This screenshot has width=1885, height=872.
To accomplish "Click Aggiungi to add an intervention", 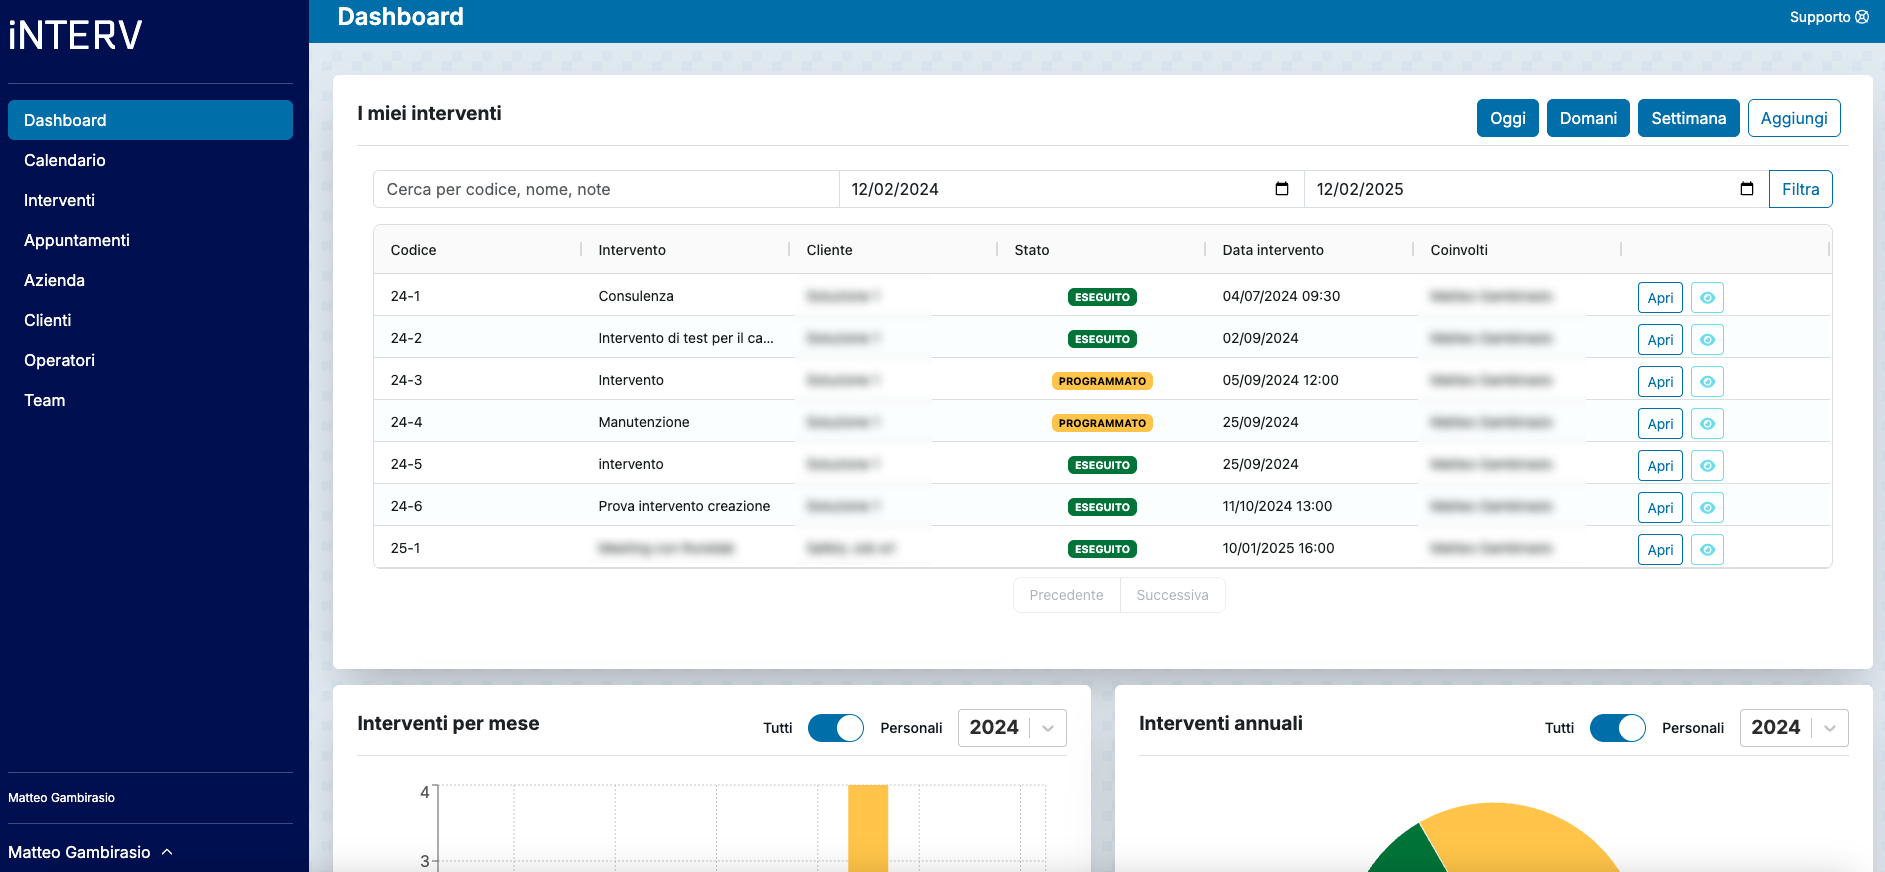I will (1794, 118).
